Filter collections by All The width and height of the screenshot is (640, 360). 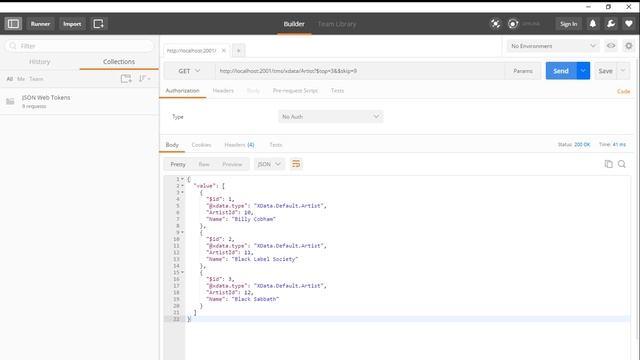coord(10,79)
